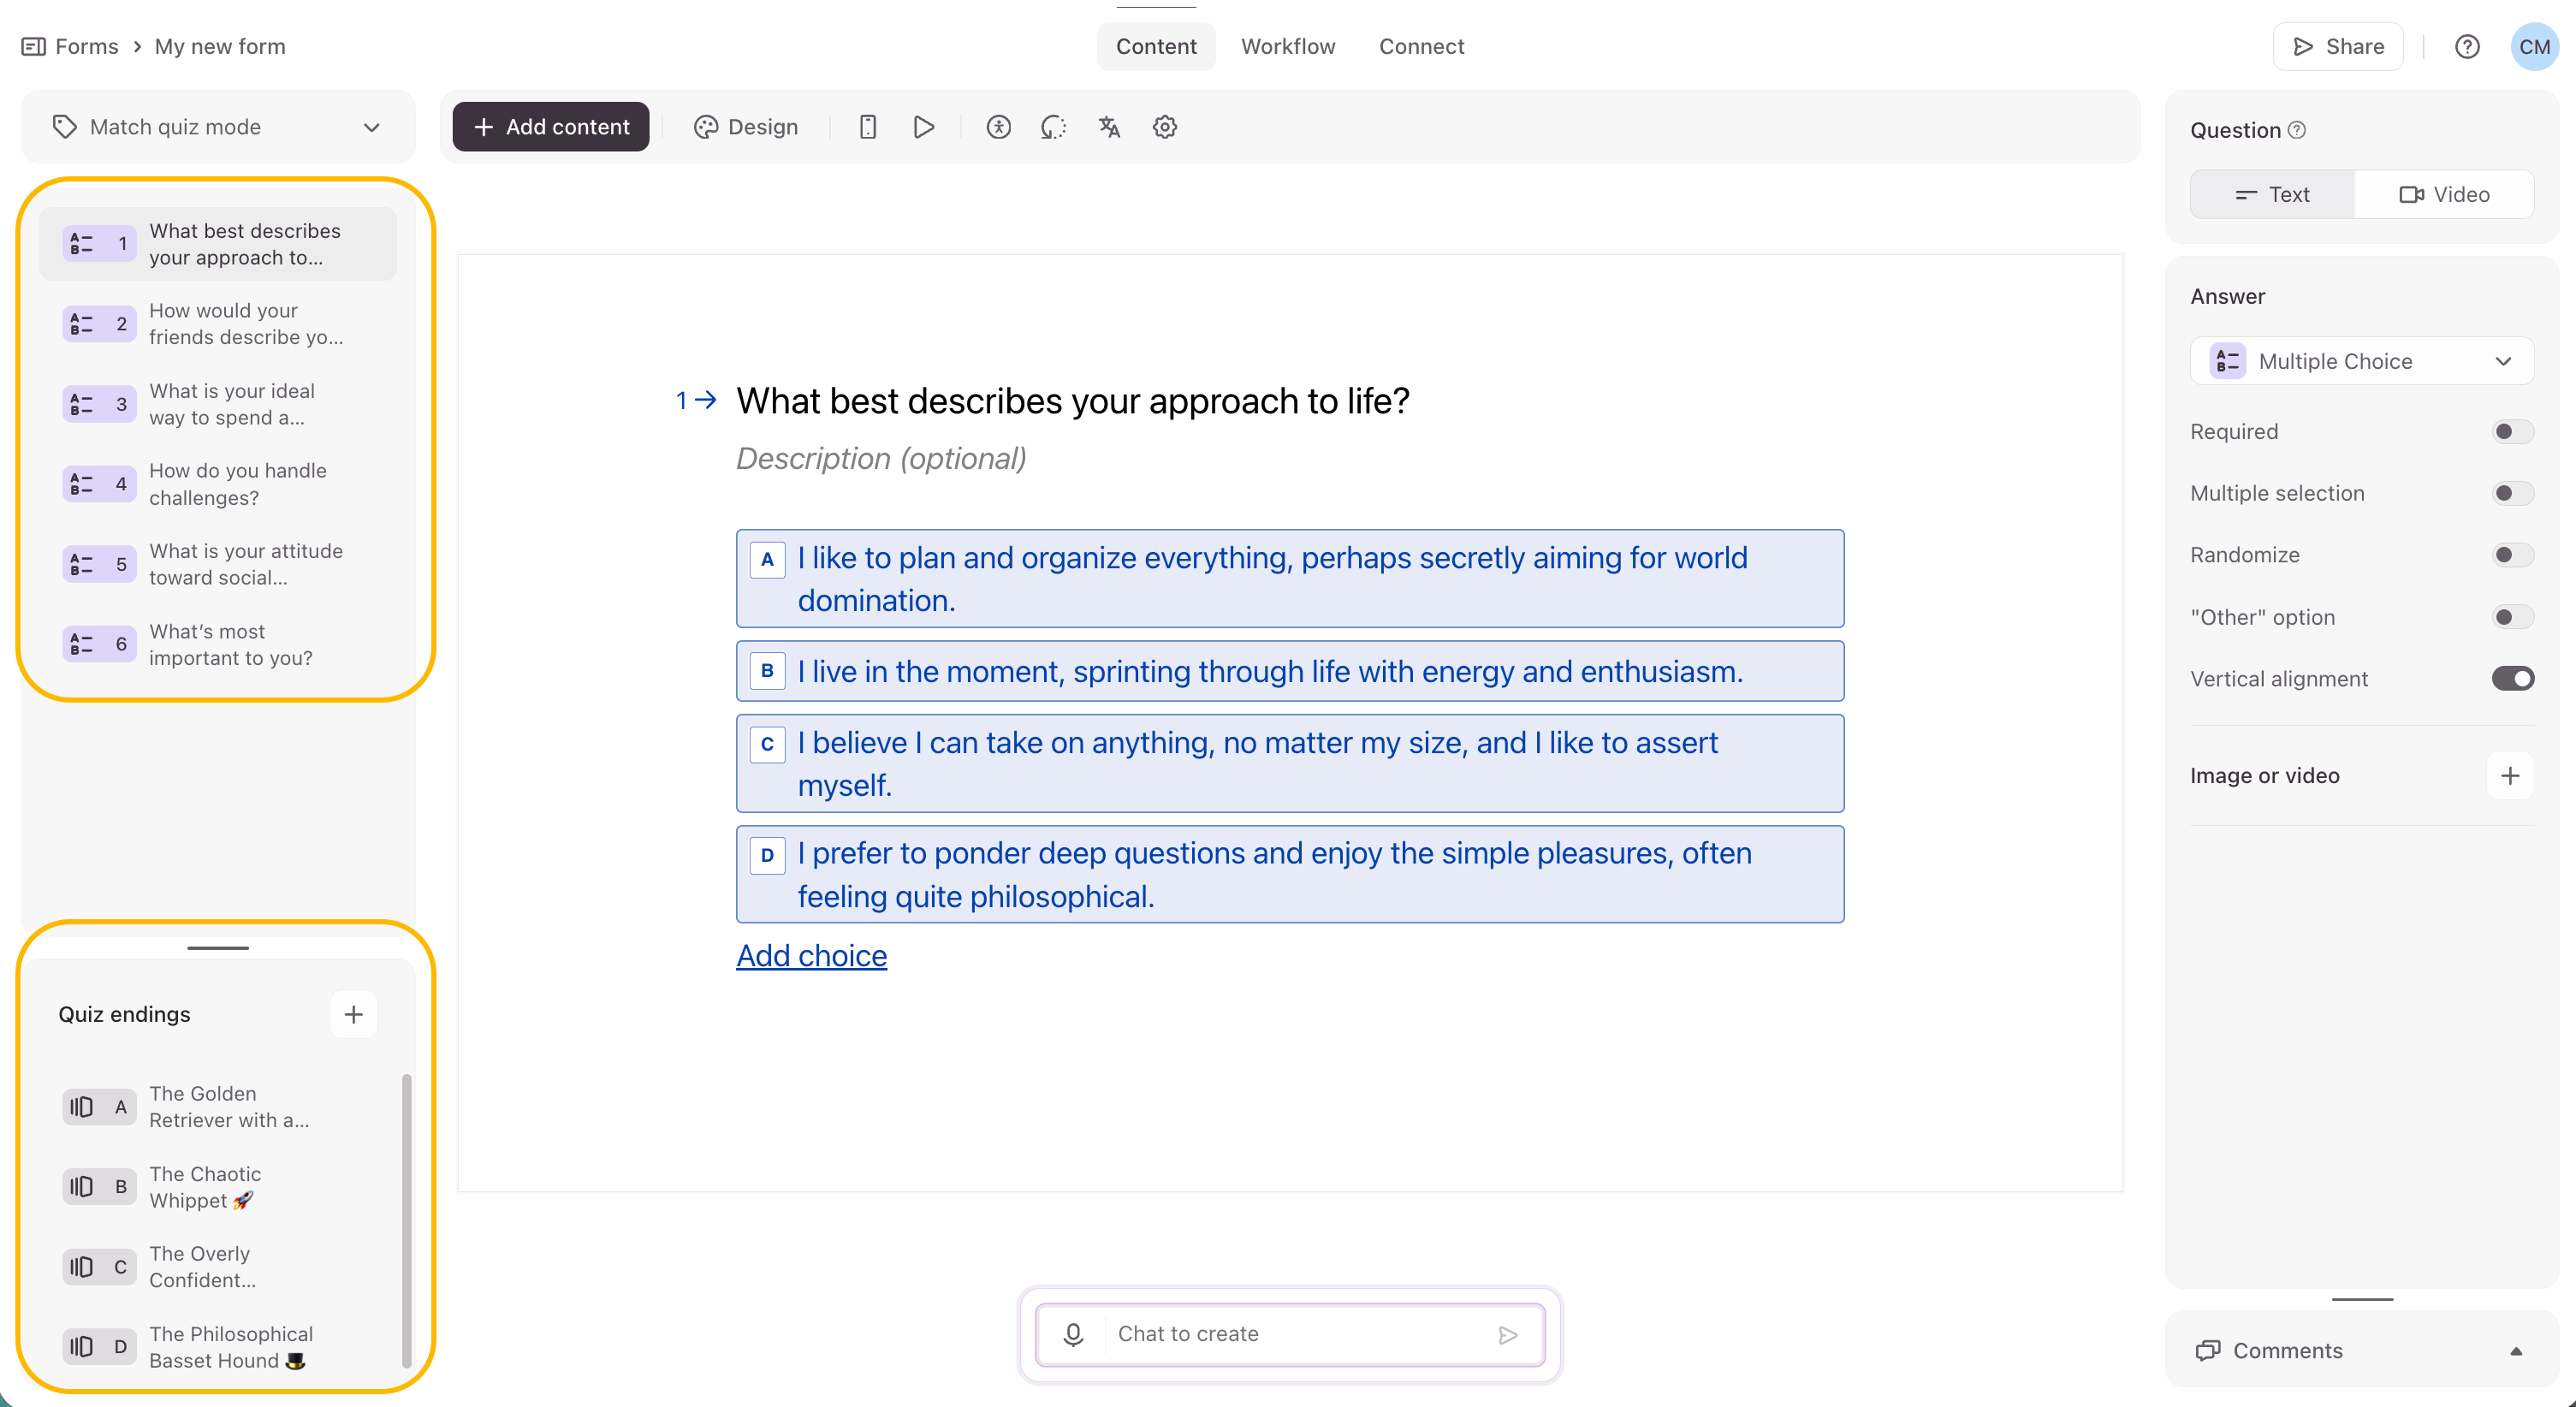
Task: Click the Add choice link
Action: click(811, 955)
